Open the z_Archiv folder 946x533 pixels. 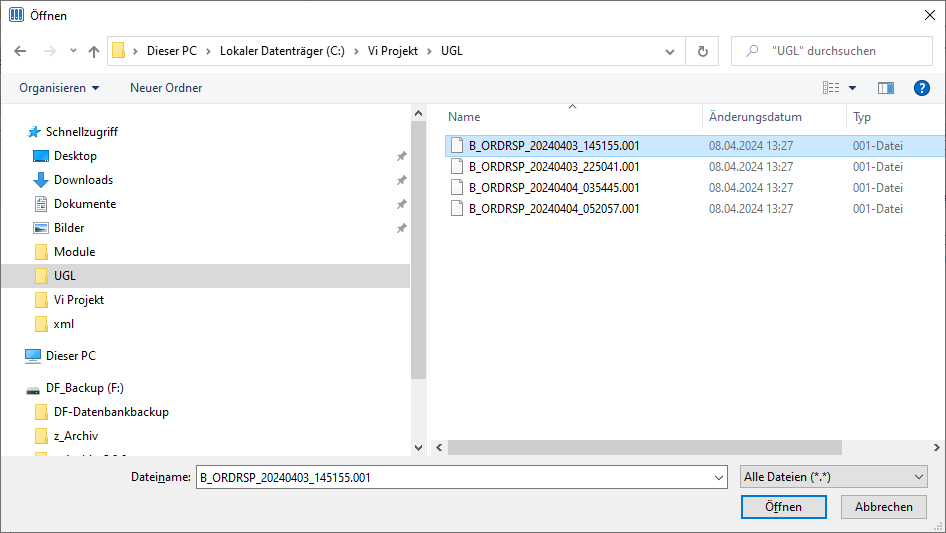click(75, 436)
